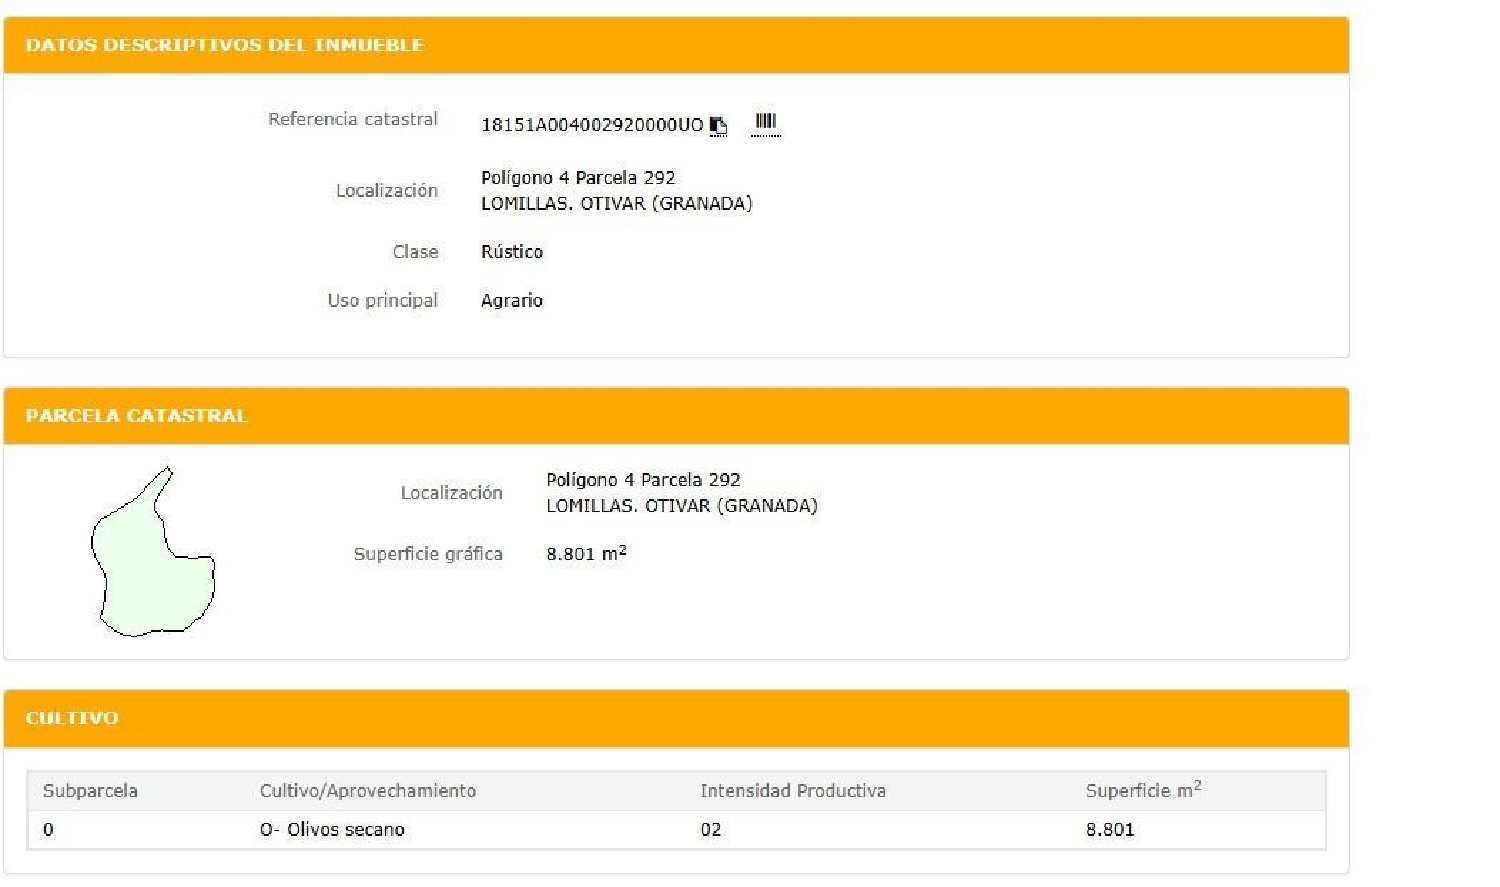This screenshot has height=887, width=1500.
Task: Click the CULTIVO section header
Action: [70, 718]
